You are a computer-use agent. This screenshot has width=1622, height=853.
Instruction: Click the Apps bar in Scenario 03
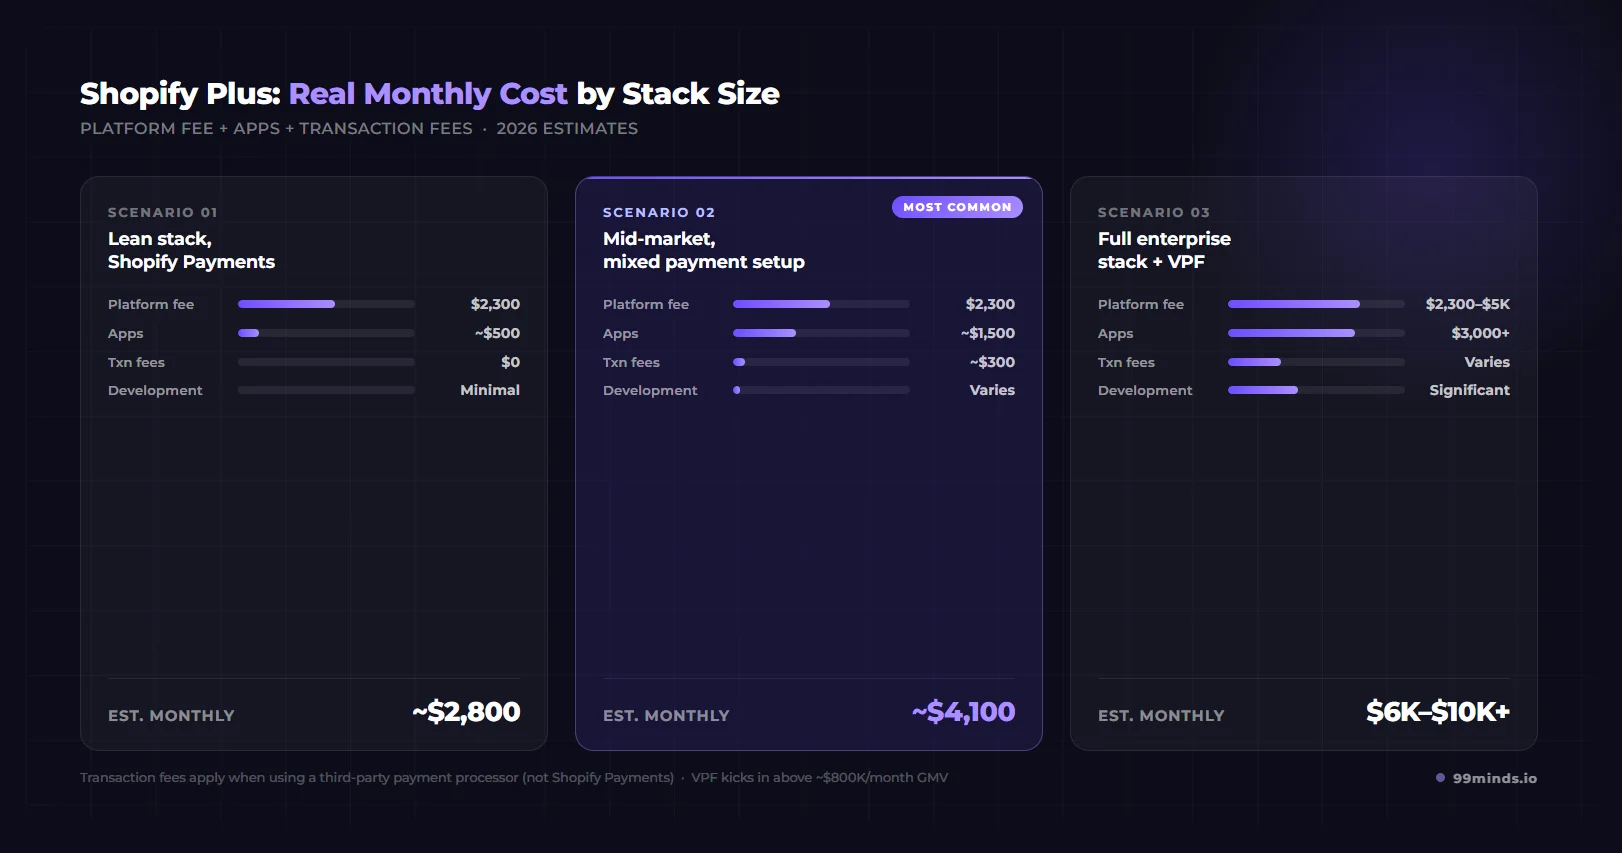1316,333
